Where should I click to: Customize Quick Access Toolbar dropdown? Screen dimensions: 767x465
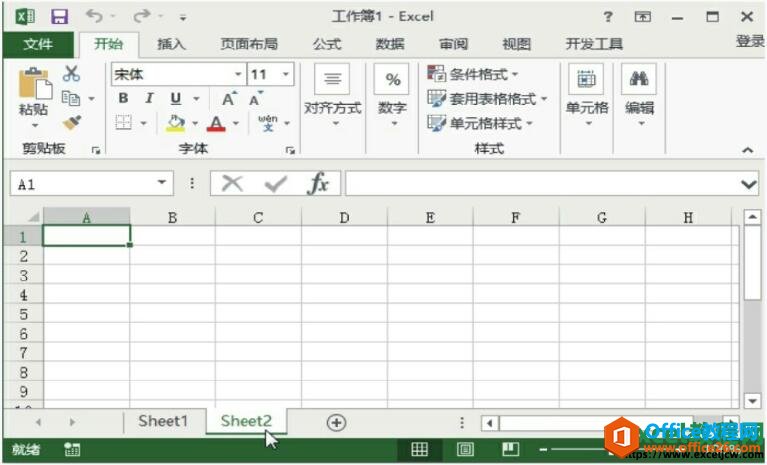coord(182,18)
